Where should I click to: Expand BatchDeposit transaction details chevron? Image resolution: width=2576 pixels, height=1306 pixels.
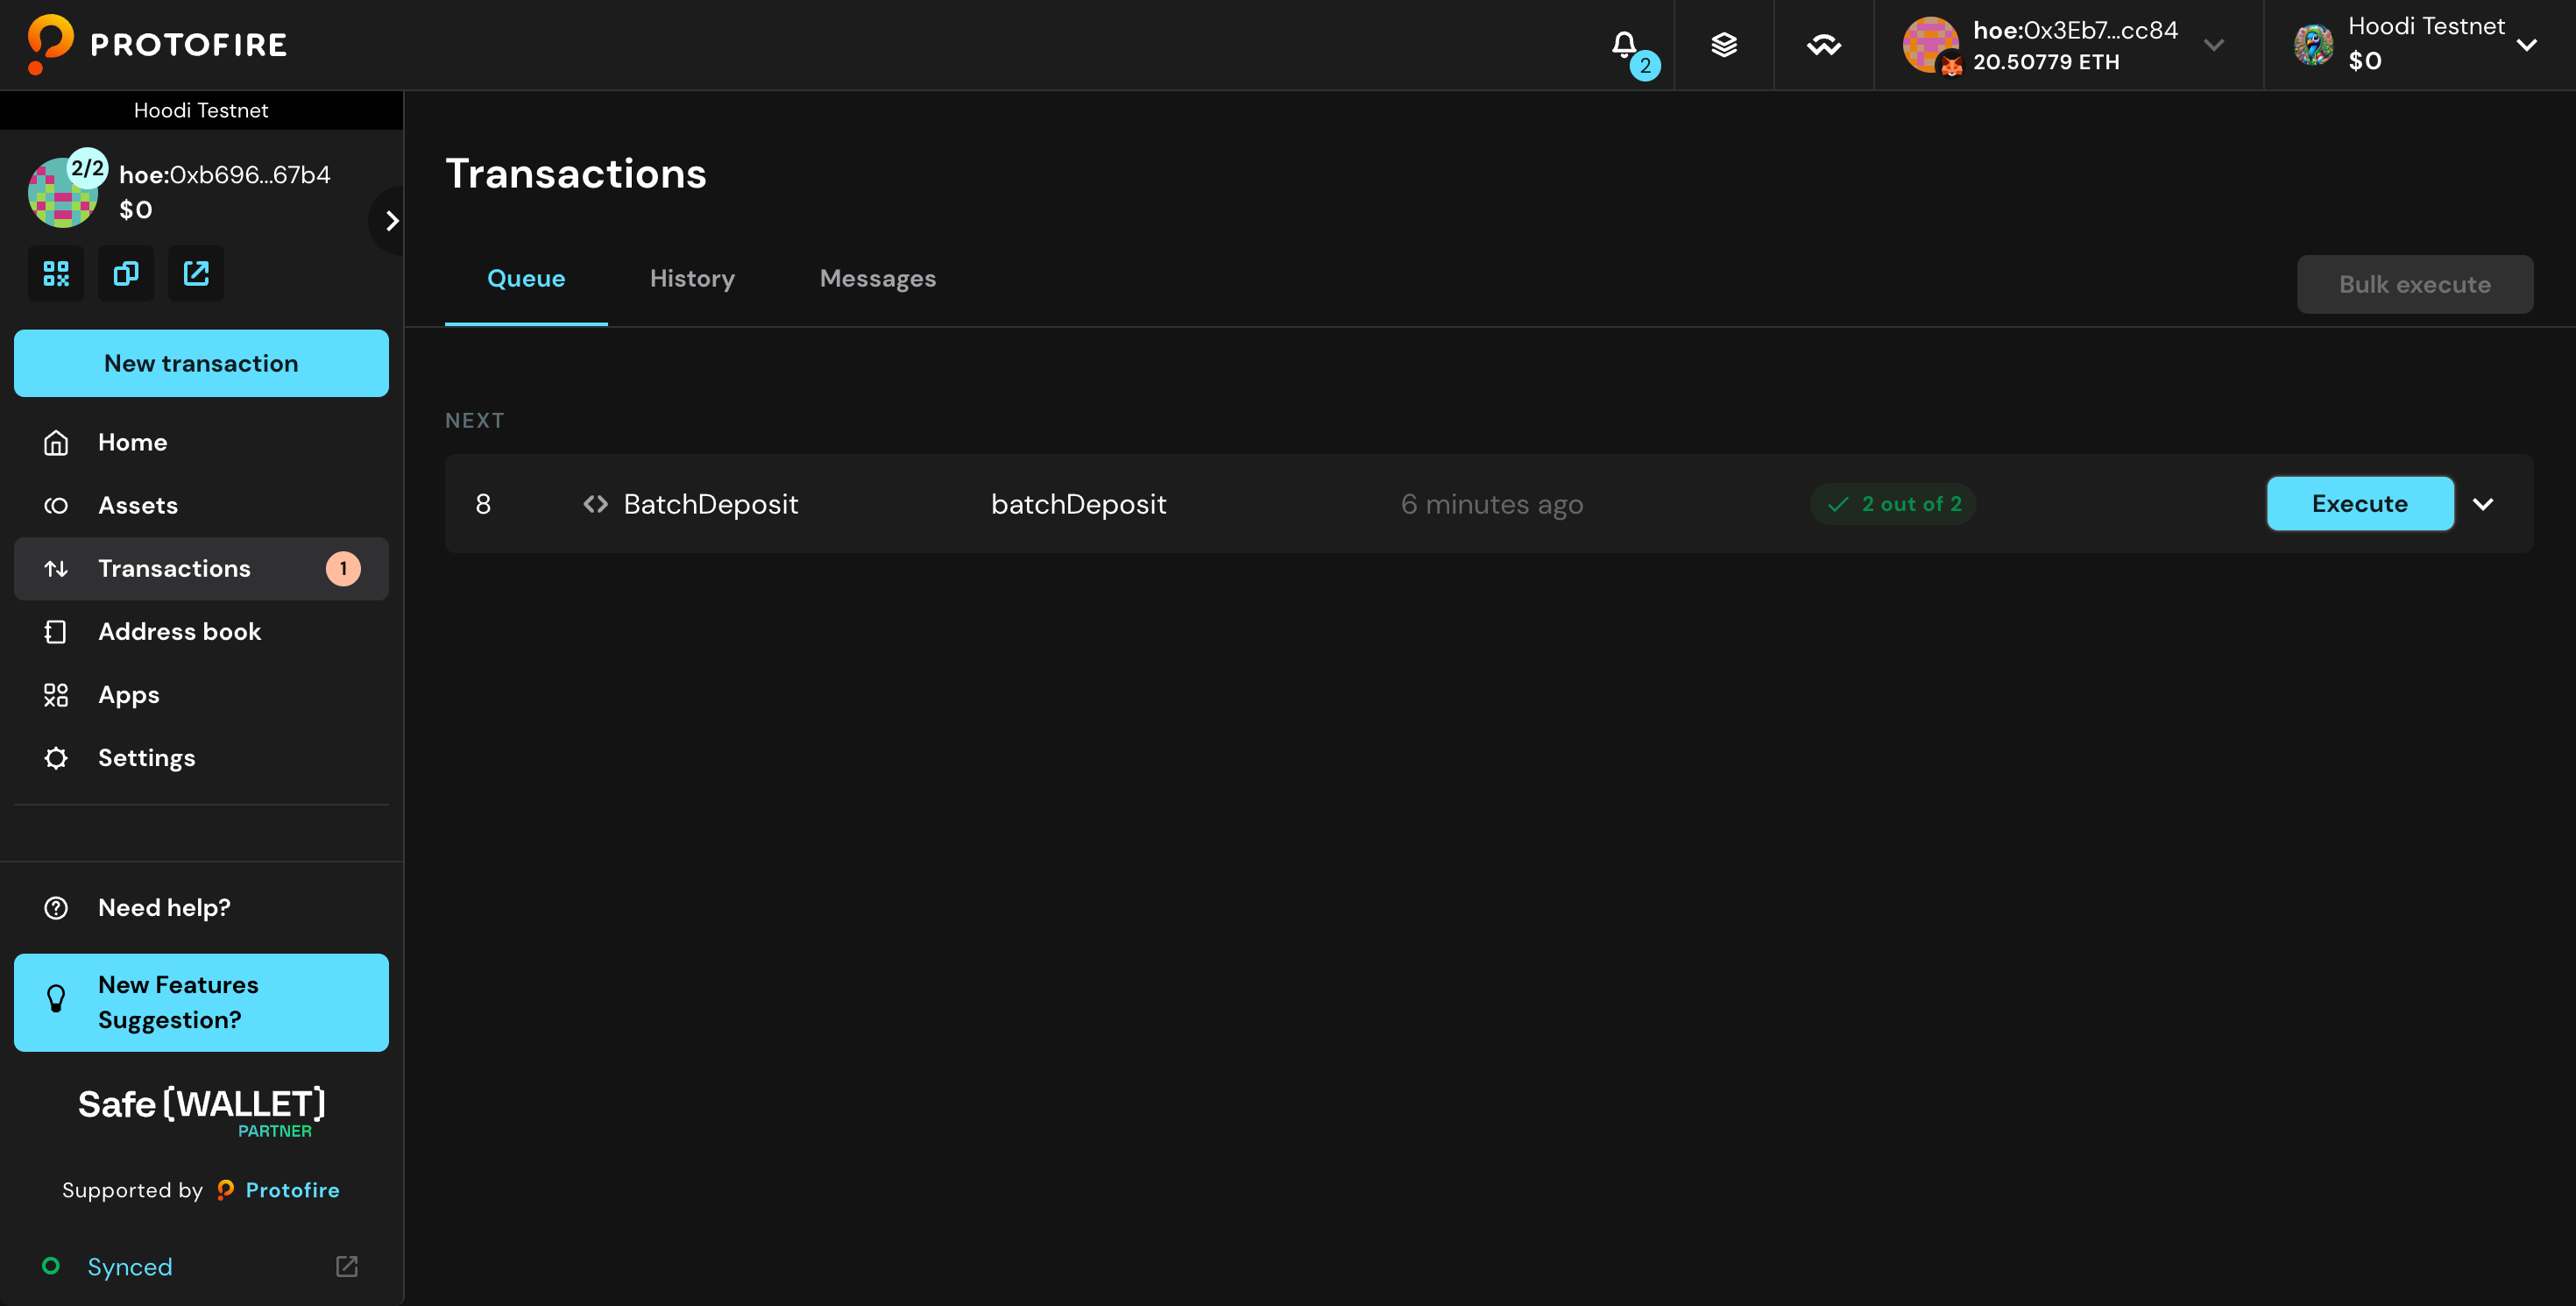click(x=2483, y=504)
